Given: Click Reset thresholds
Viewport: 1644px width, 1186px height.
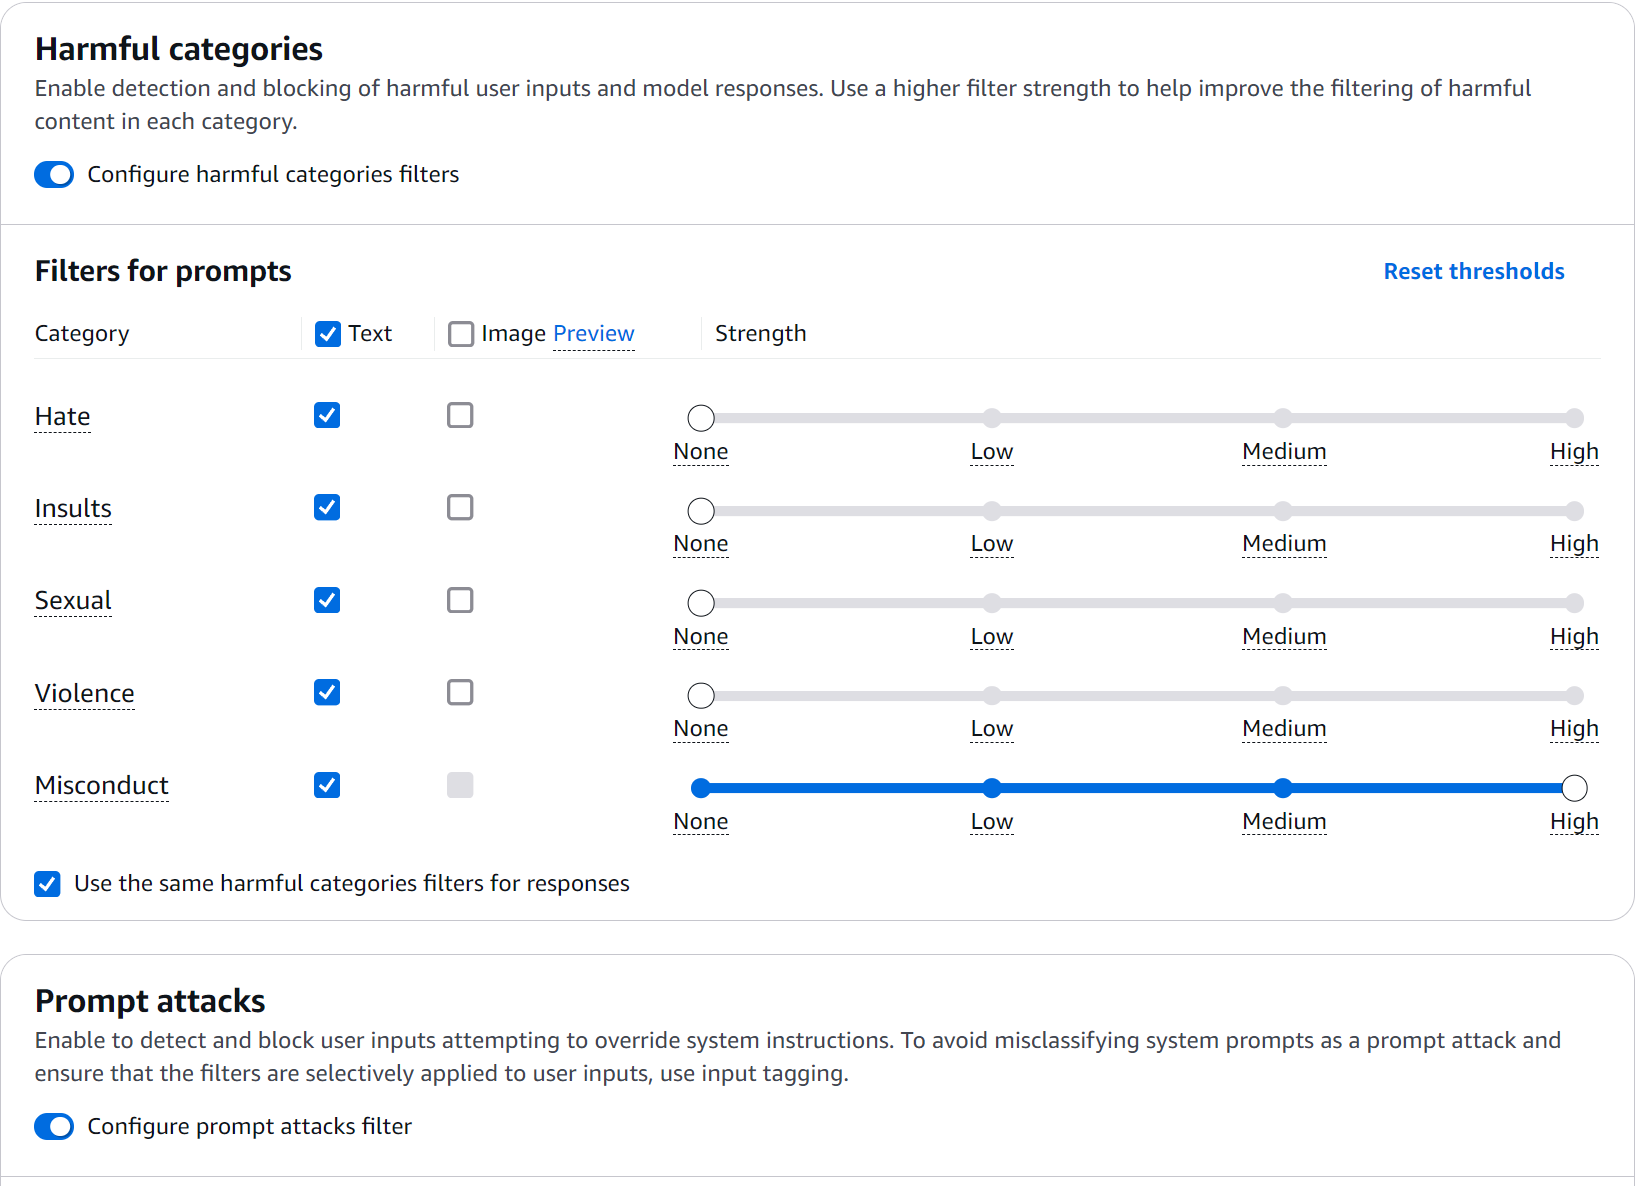Looking at the screenshot, I should pyautogui.click(x=1473, y=271).
